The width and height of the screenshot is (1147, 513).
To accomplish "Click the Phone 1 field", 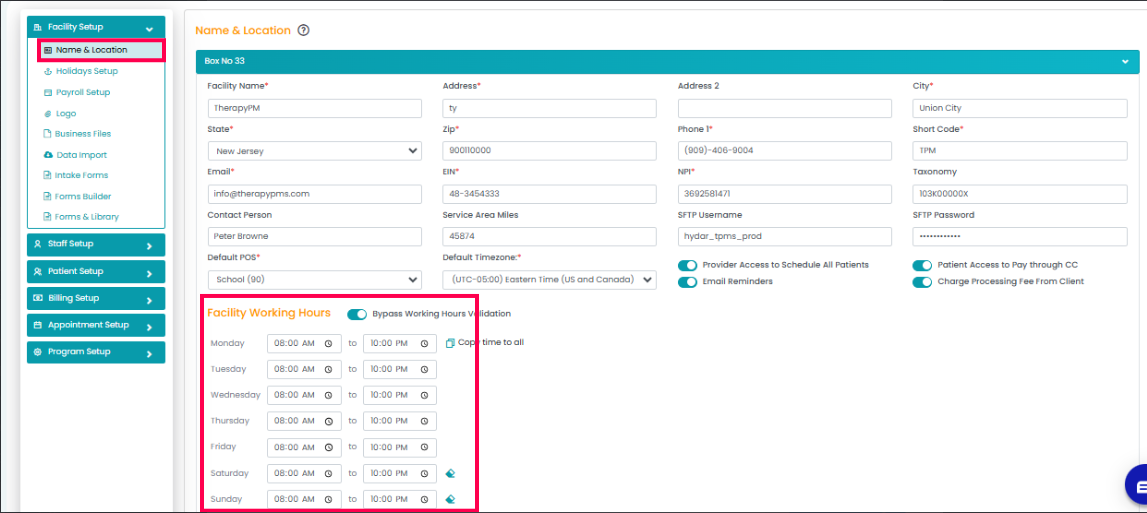I will (785, 151).
